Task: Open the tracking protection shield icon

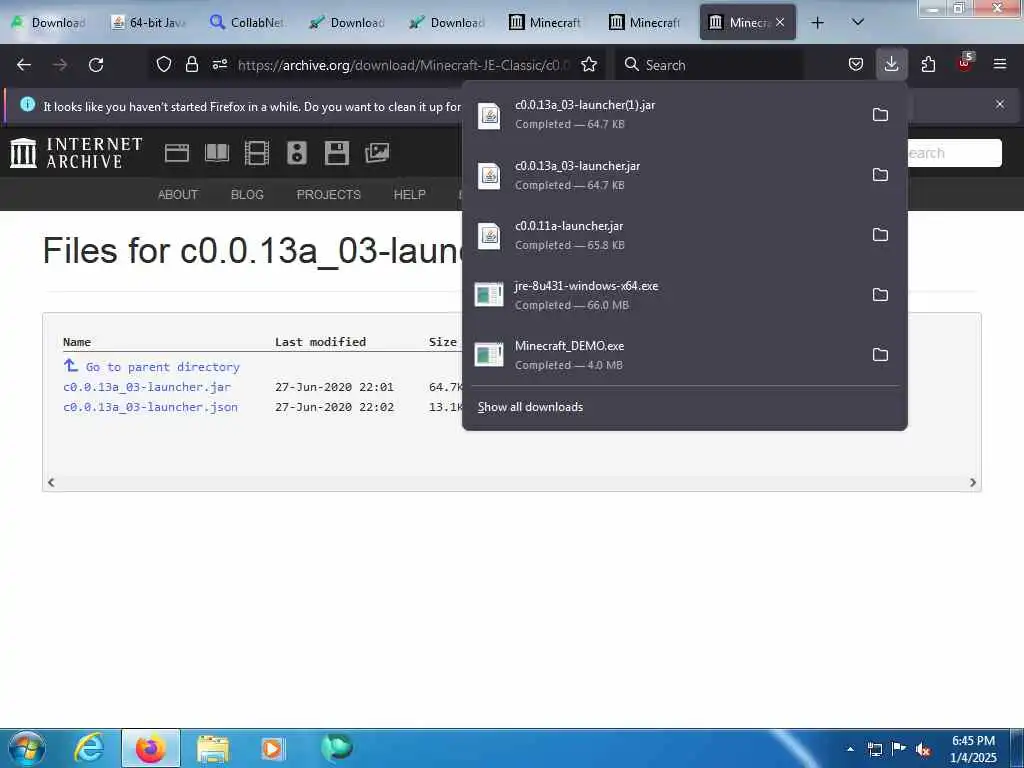Action: coord(164,65)
